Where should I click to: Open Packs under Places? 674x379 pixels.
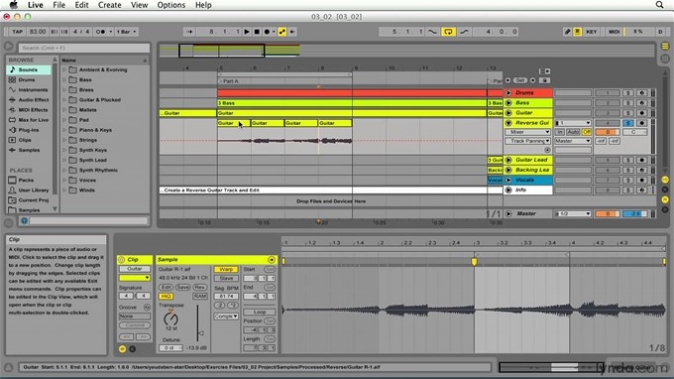(x=26, y=180)
